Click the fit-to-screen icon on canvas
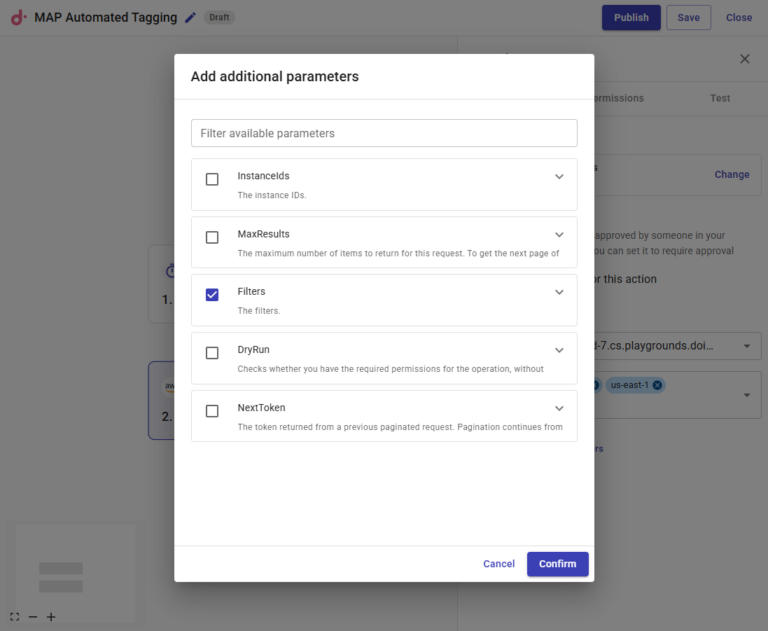Image resolution: width=768 pixels, height=631 pixels. coord(15,617)
